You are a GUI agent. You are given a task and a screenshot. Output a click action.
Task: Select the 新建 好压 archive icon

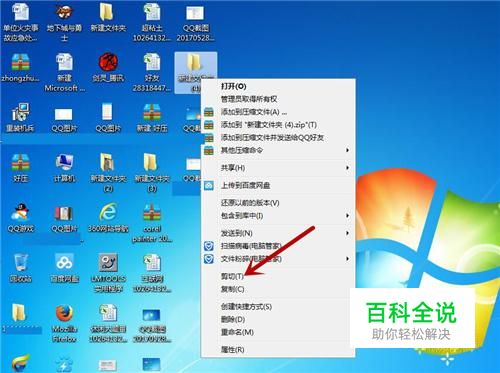[152, 118]
